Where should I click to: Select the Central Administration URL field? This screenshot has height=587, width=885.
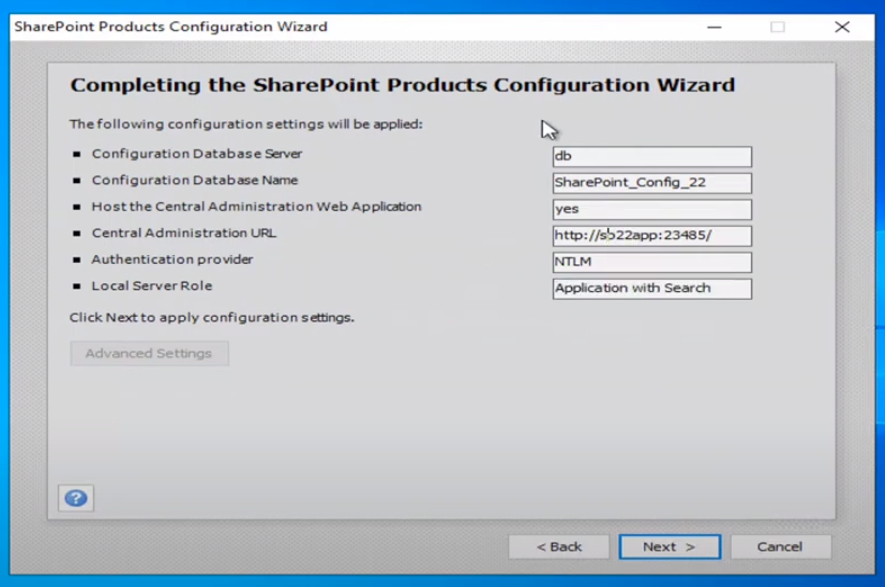tap(651, 235)
